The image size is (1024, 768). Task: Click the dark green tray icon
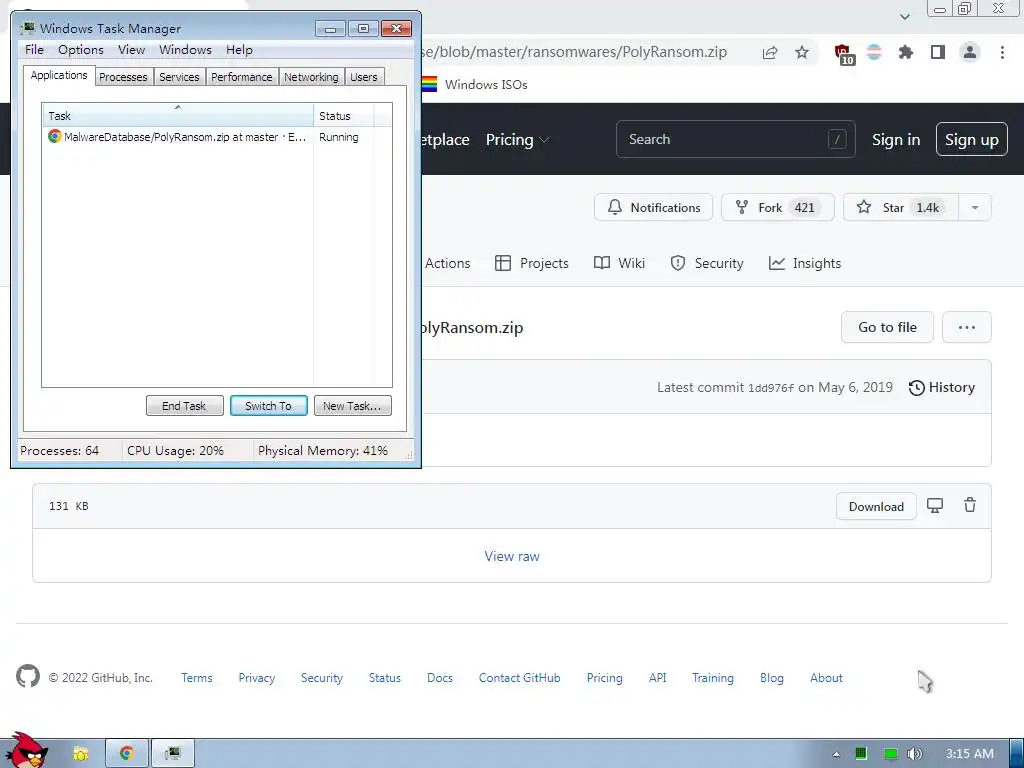tap(861, 754)
